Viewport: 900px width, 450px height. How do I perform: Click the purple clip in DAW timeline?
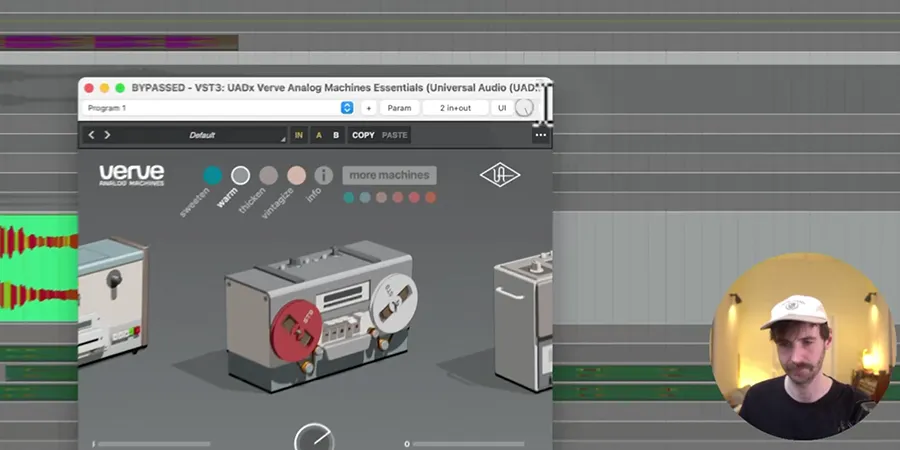coord(119,42)
